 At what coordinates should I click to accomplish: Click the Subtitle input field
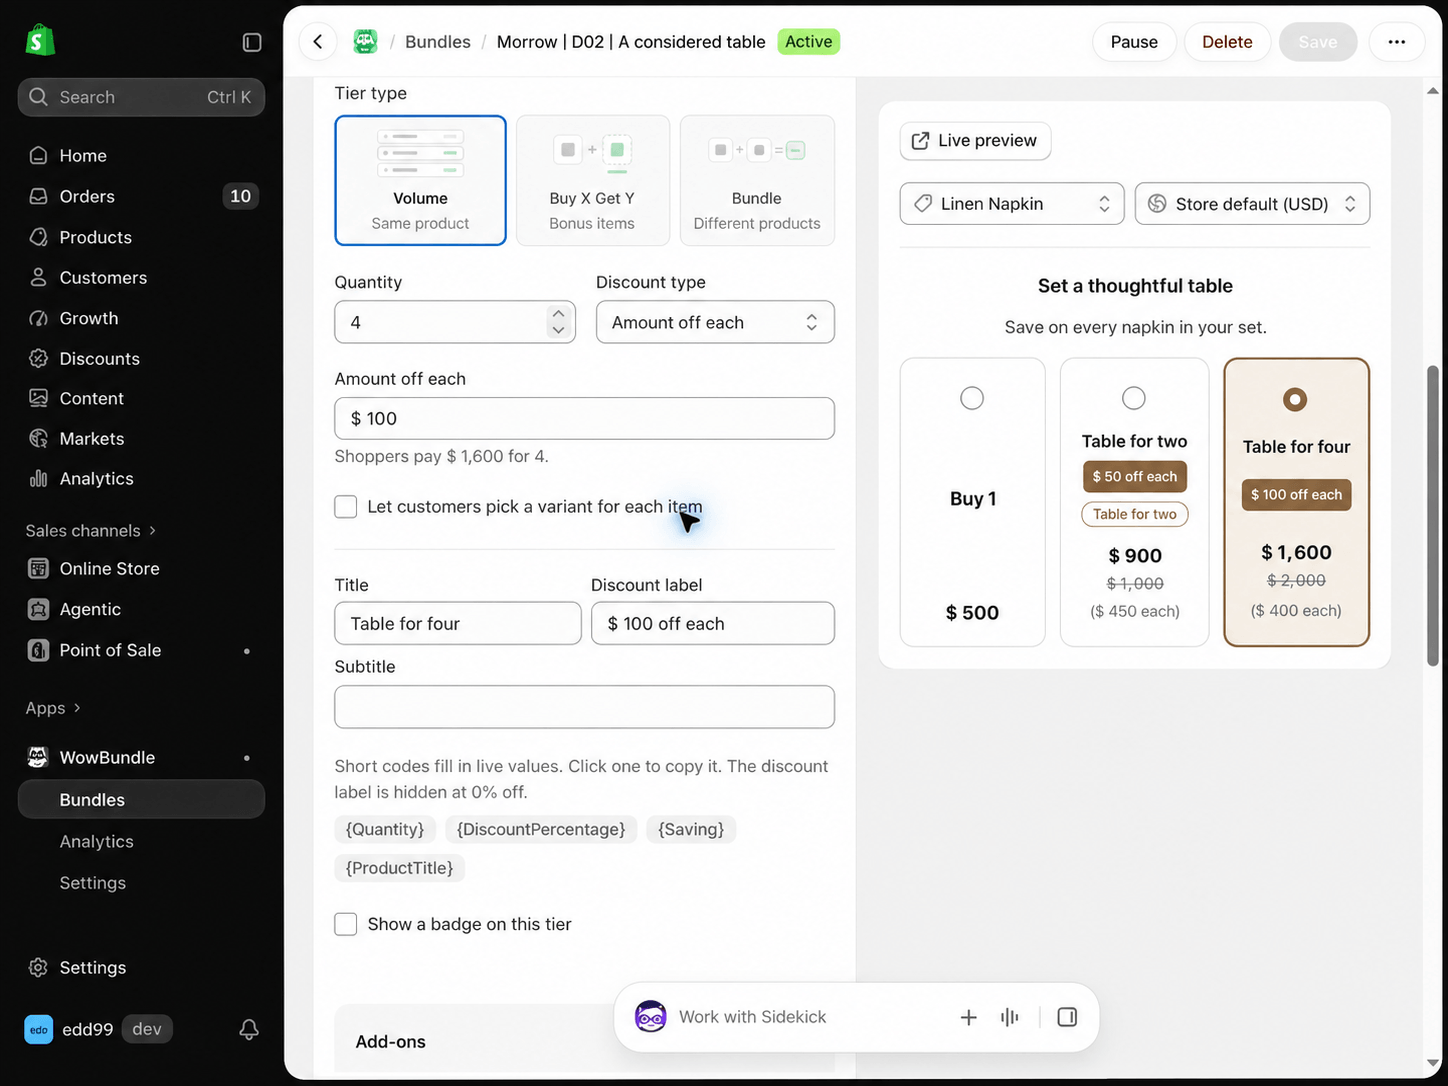(584, 707)
